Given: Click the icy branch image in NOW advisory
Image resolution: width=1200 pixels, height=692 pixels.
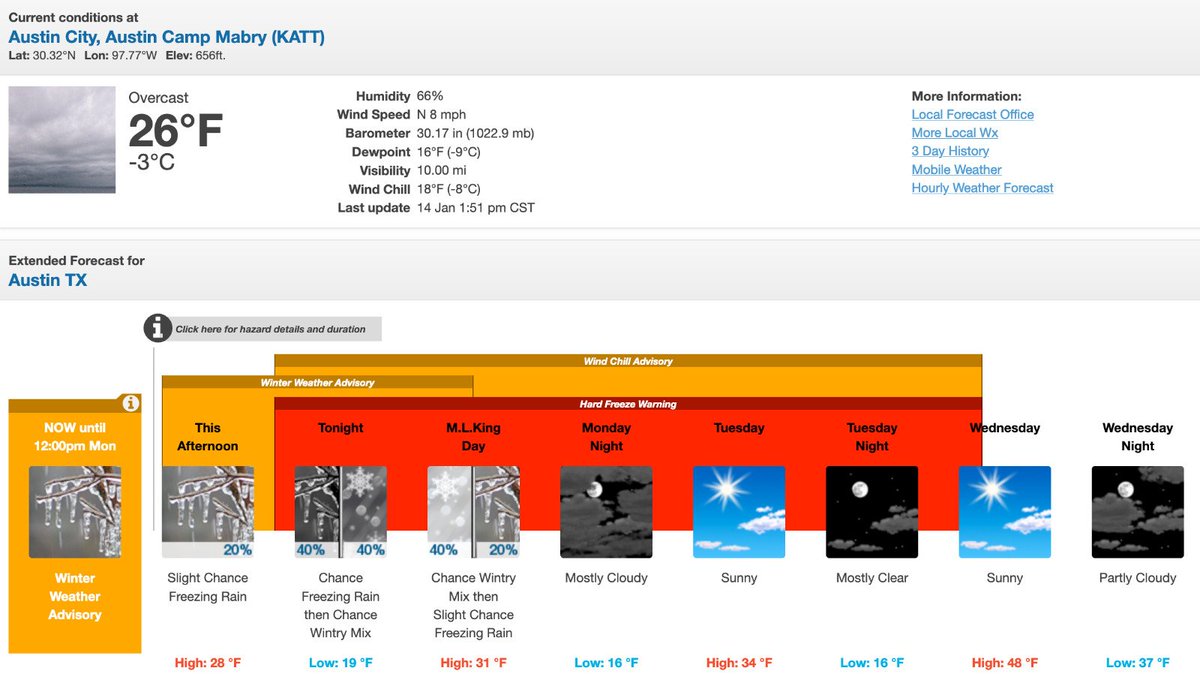Looking at the screenshot, I should (75, 512).
